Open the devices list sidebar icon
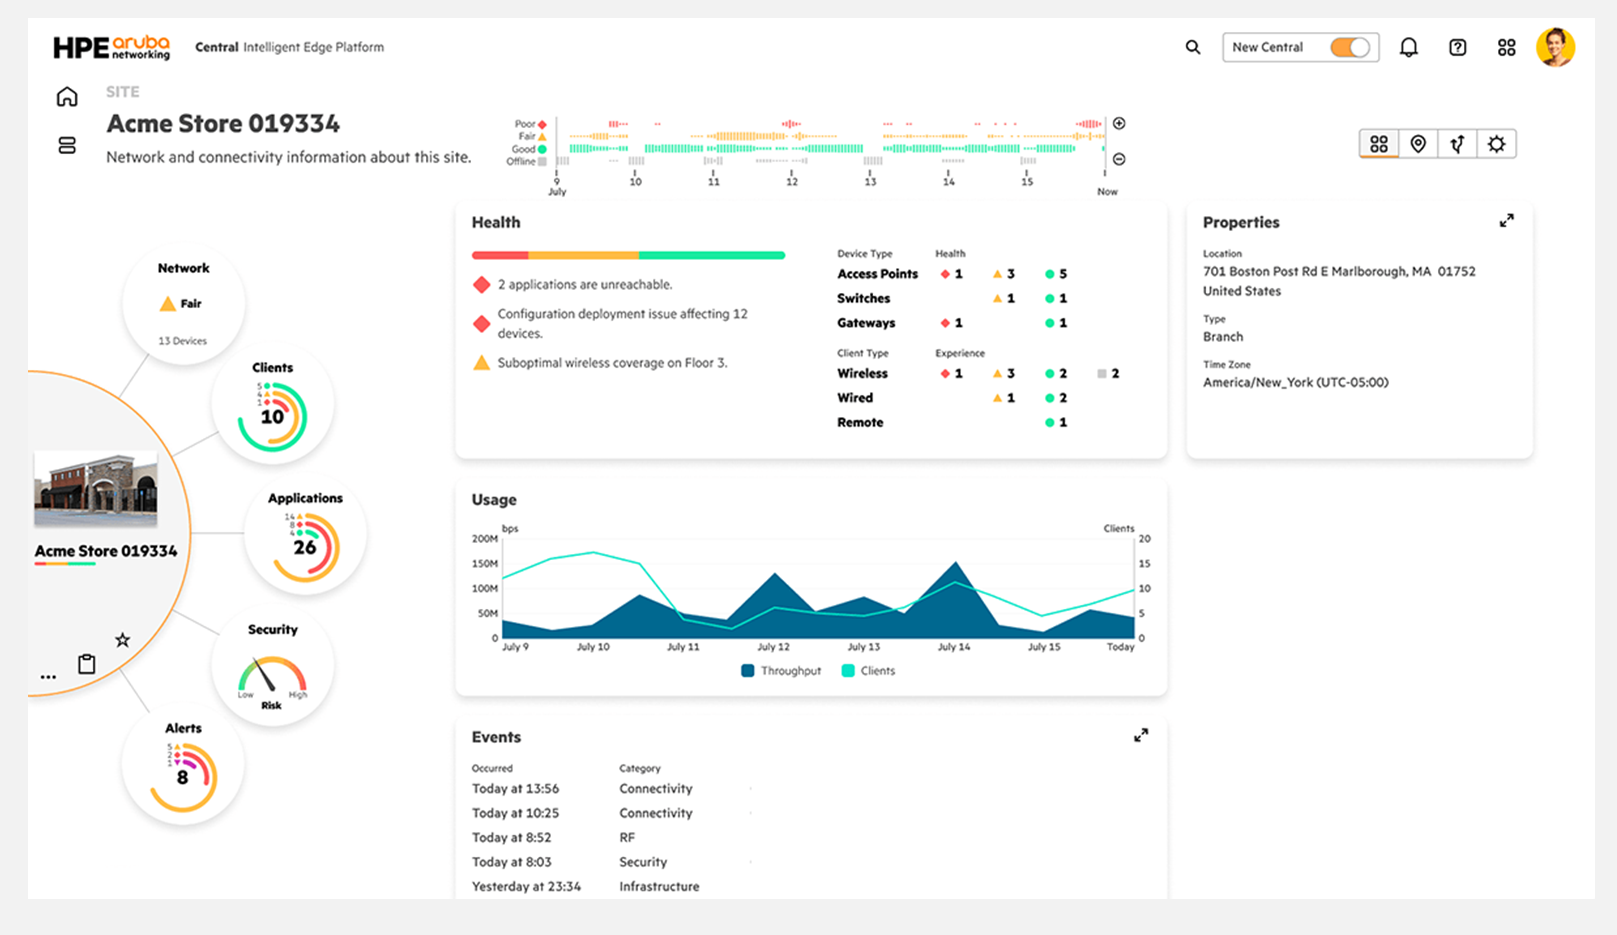 pyautogui.click(x=67, y=146)
